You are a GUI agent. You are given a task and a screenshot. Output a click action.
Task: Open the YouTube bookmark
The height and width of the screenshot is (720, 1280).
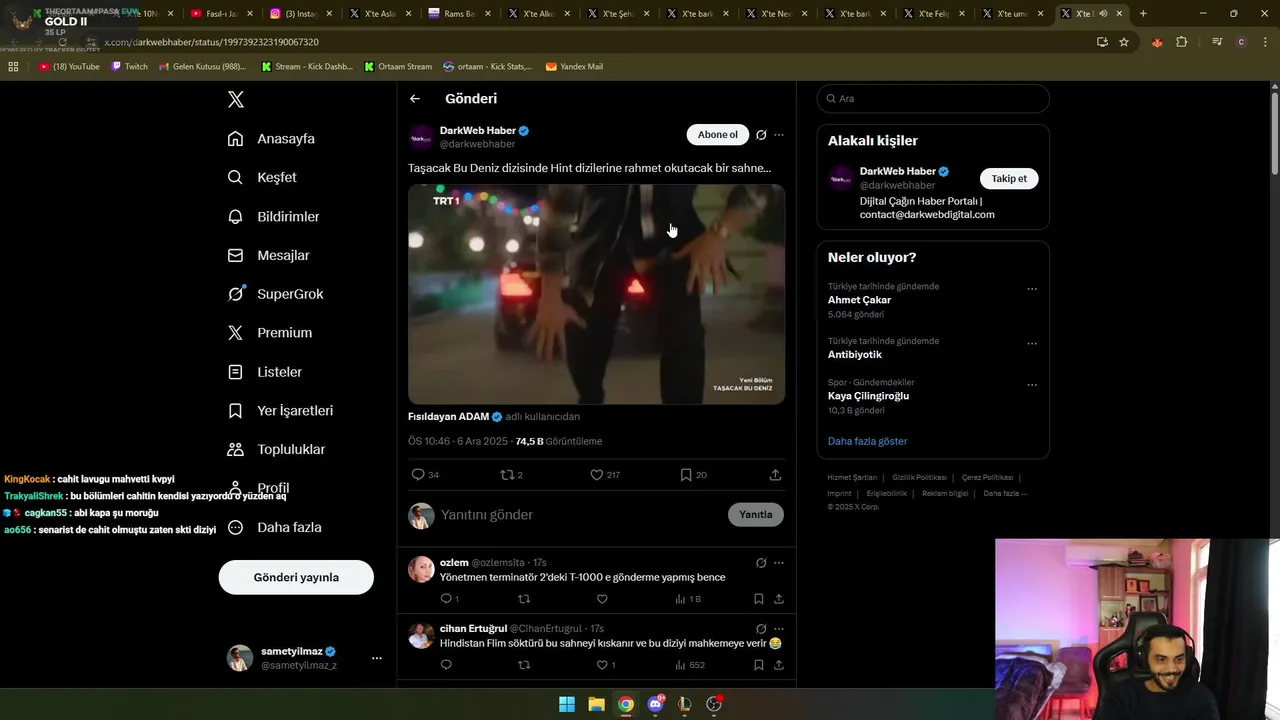[x=69, y=67]
